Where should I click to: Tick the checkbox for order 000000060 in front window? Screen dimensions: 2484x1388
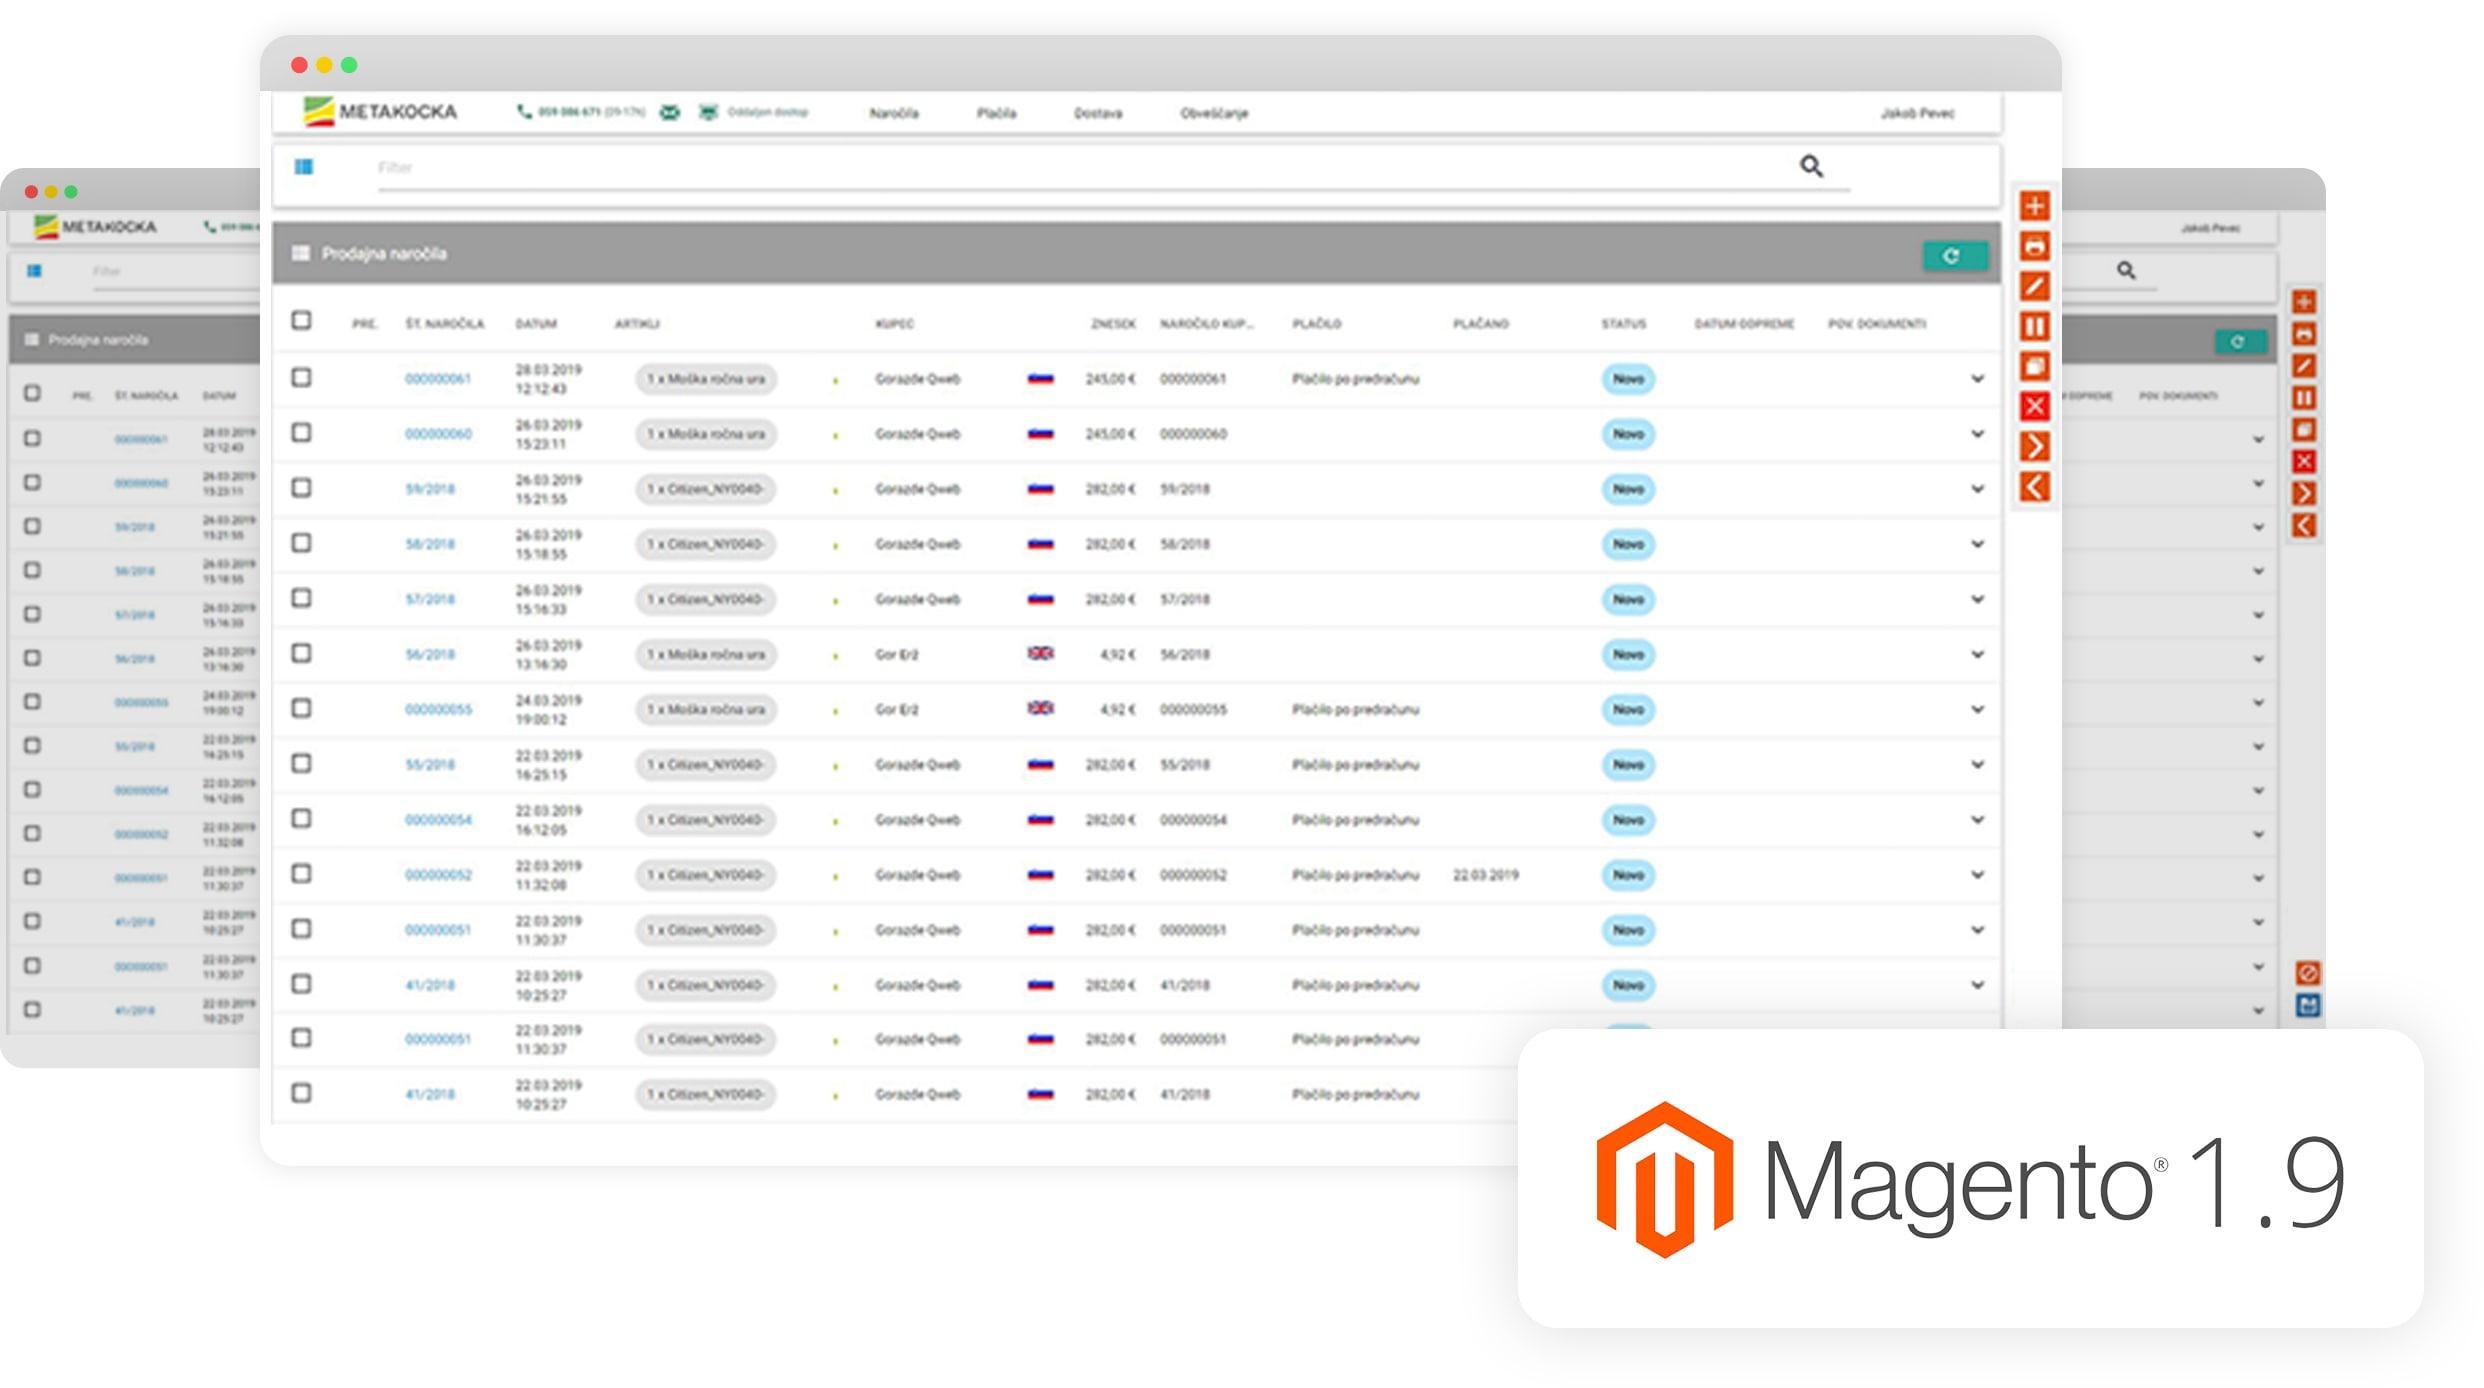(x=301, y=432)
